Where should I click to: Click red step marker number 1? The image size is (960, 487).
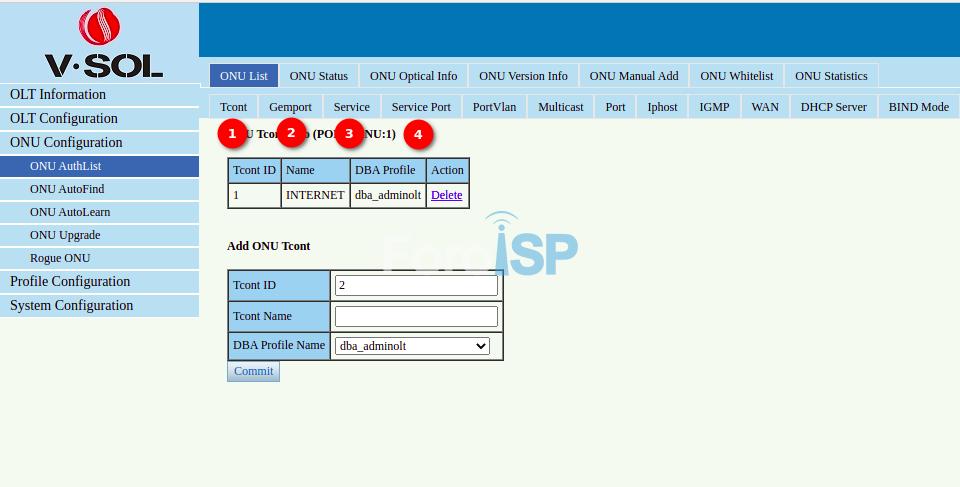232,133
